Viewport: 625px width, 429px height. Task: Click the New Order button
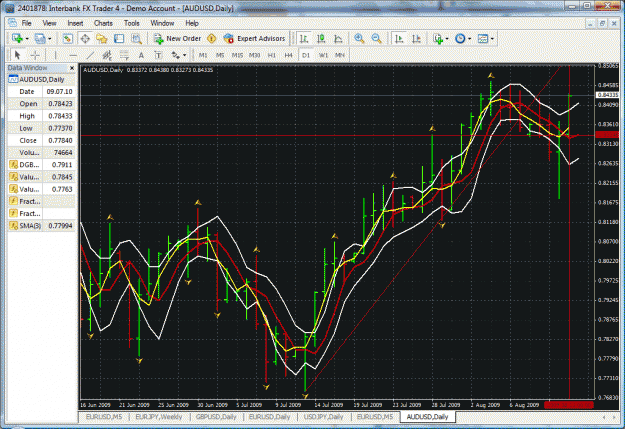click(x=177, y=39)
